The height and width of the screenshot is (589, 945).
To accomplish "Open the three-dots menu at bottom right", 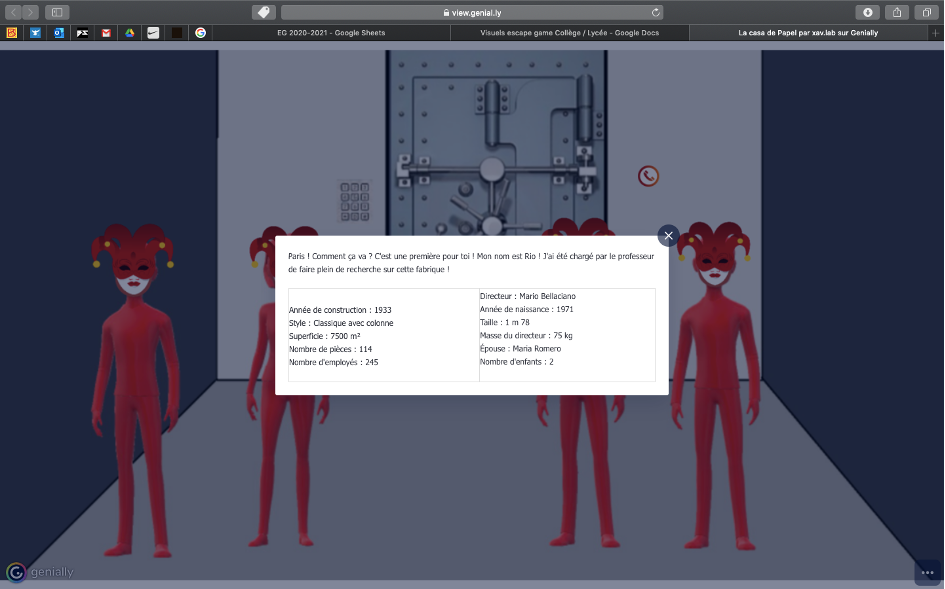I will coord(928,573).
